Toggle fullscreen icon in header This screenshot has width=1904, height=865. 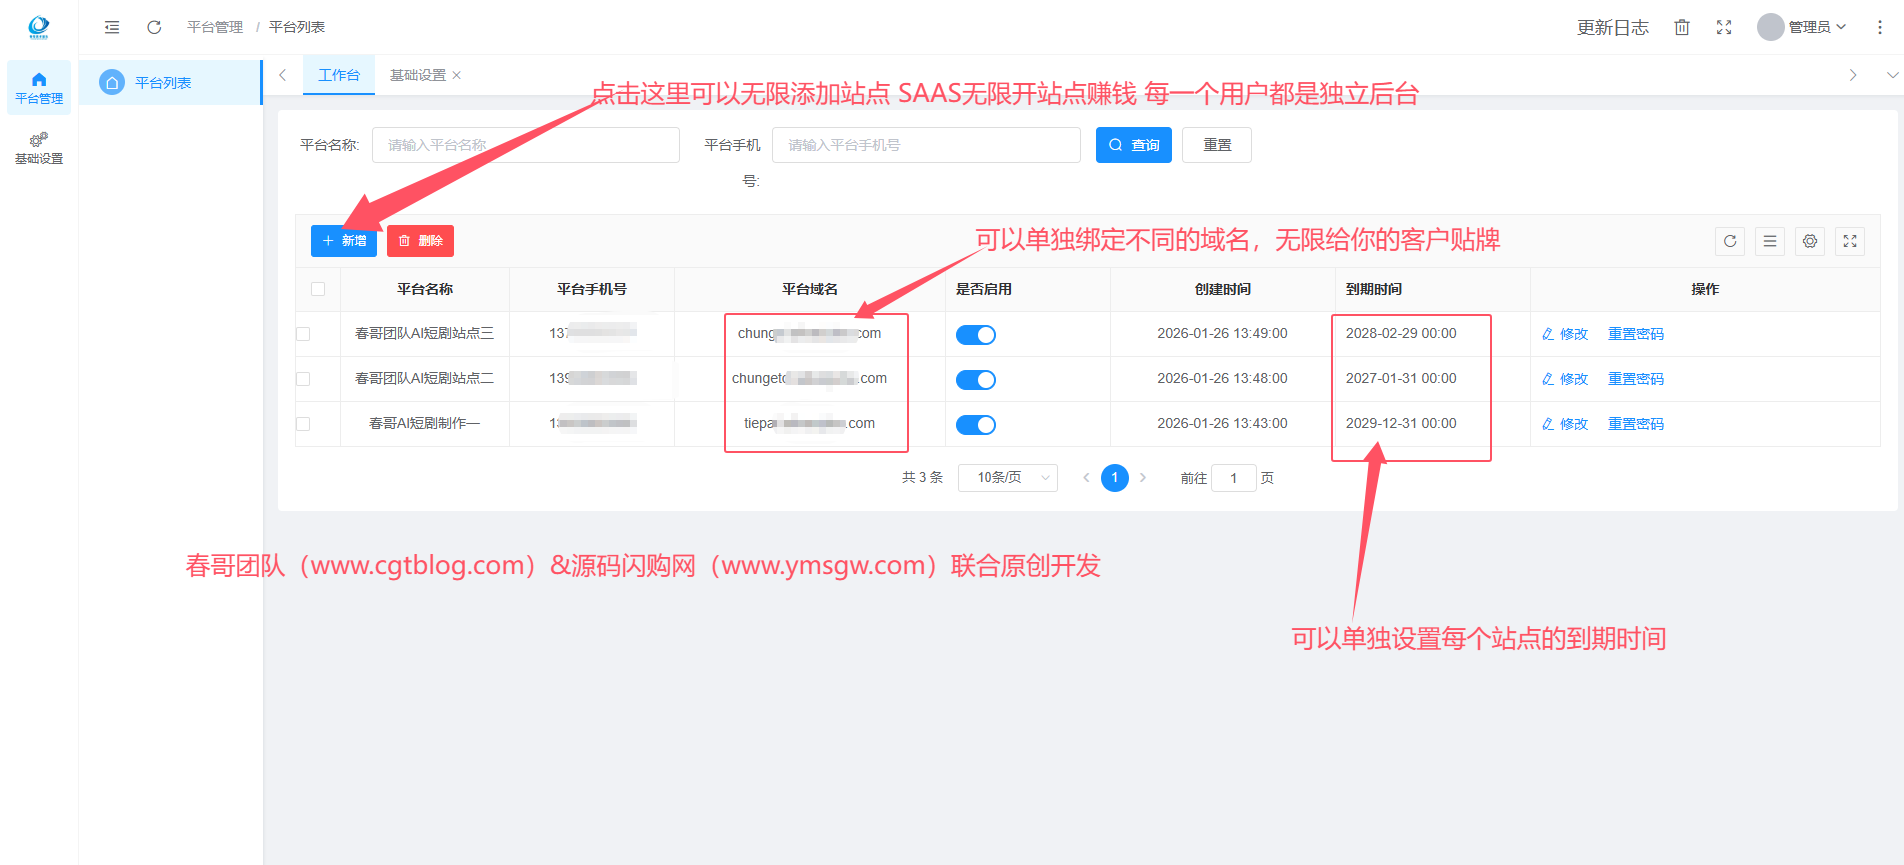1724,27
